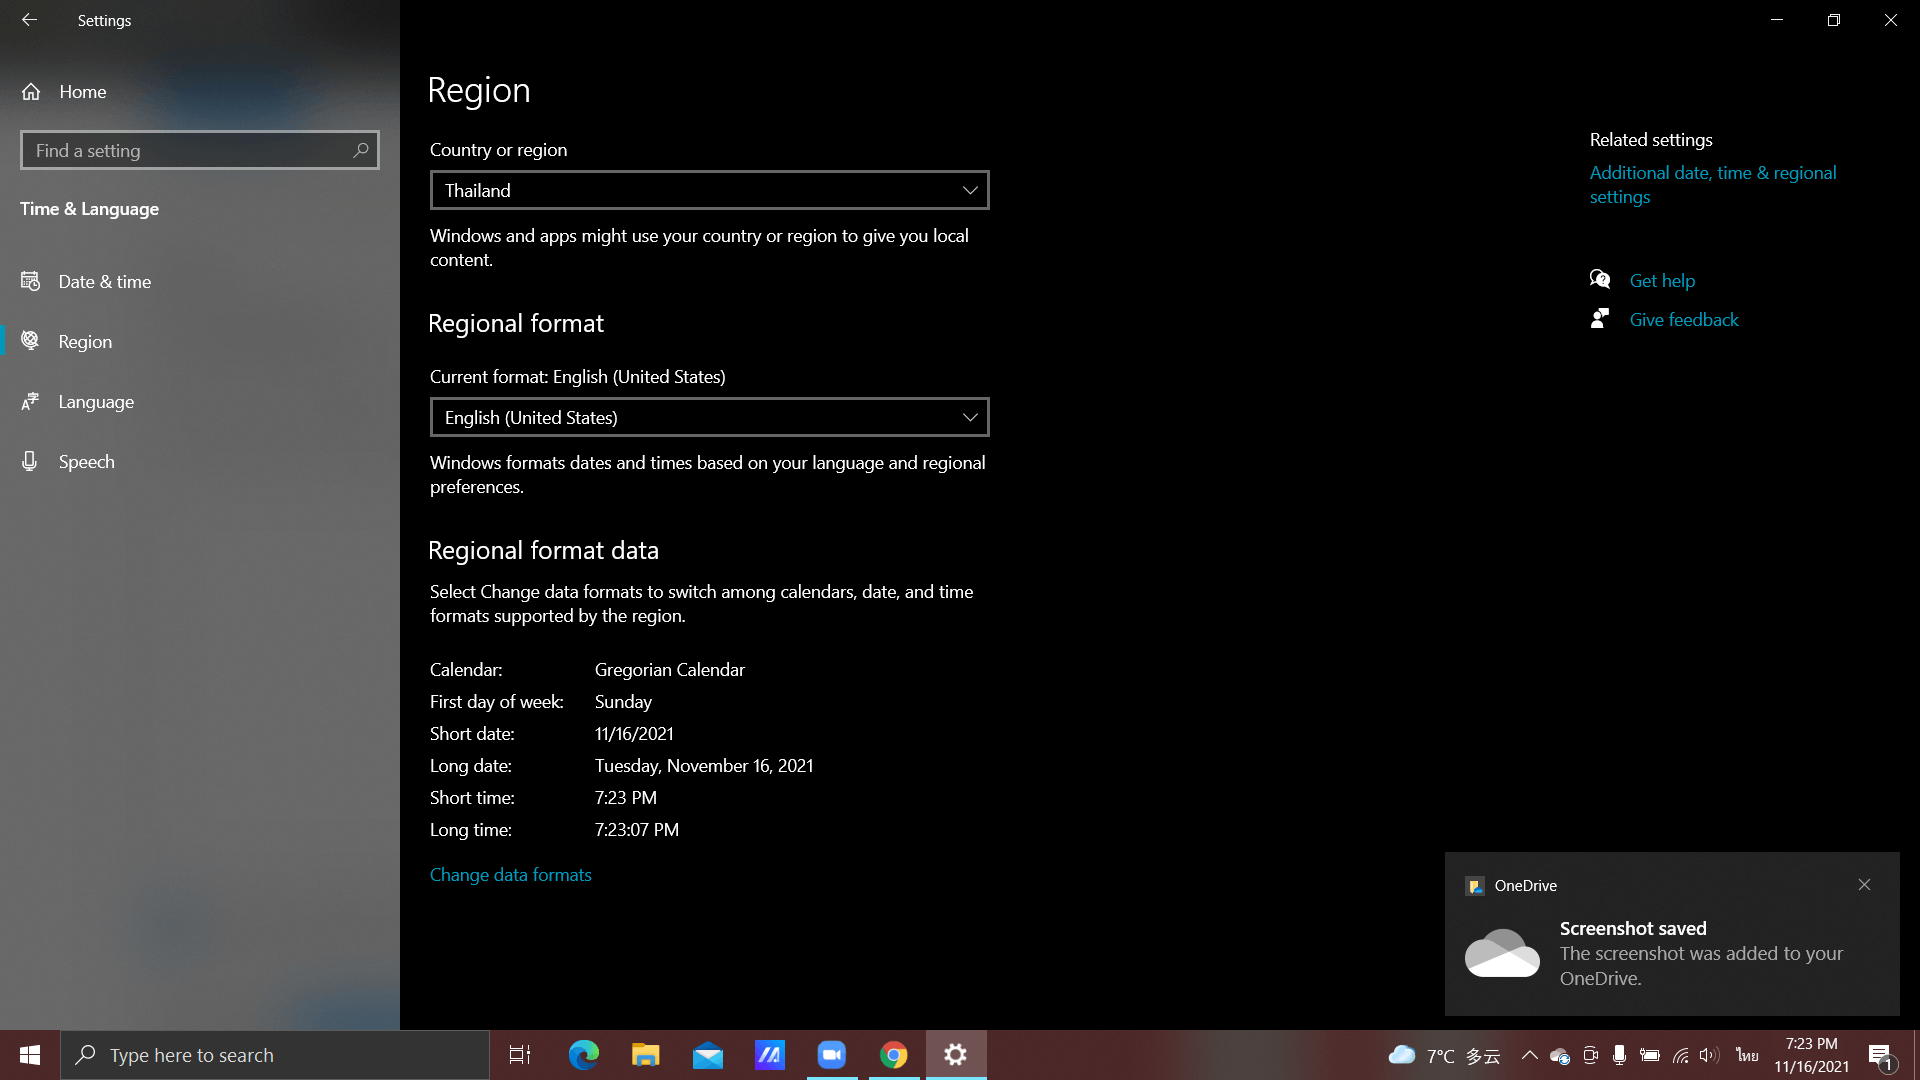Open File Explorer from taskbar

[645, 1055]
